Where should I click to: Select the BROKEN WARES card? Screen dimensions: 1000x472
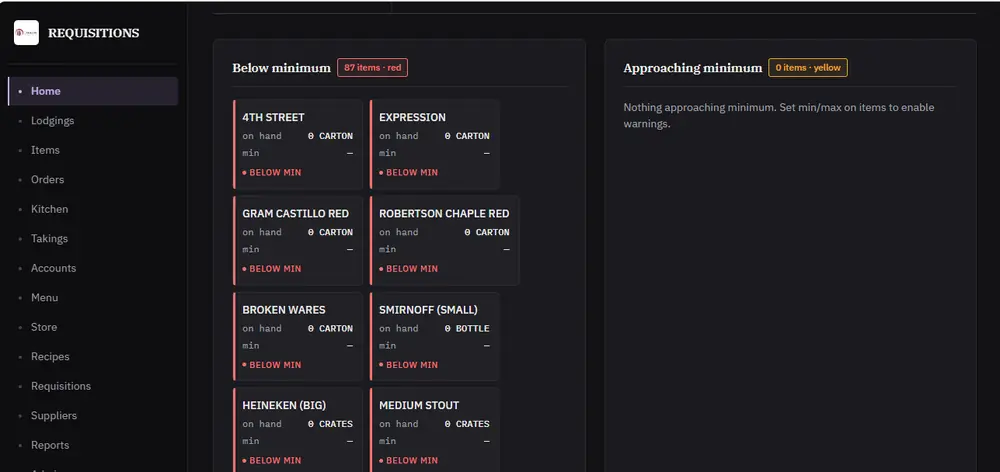click(298, 337)
